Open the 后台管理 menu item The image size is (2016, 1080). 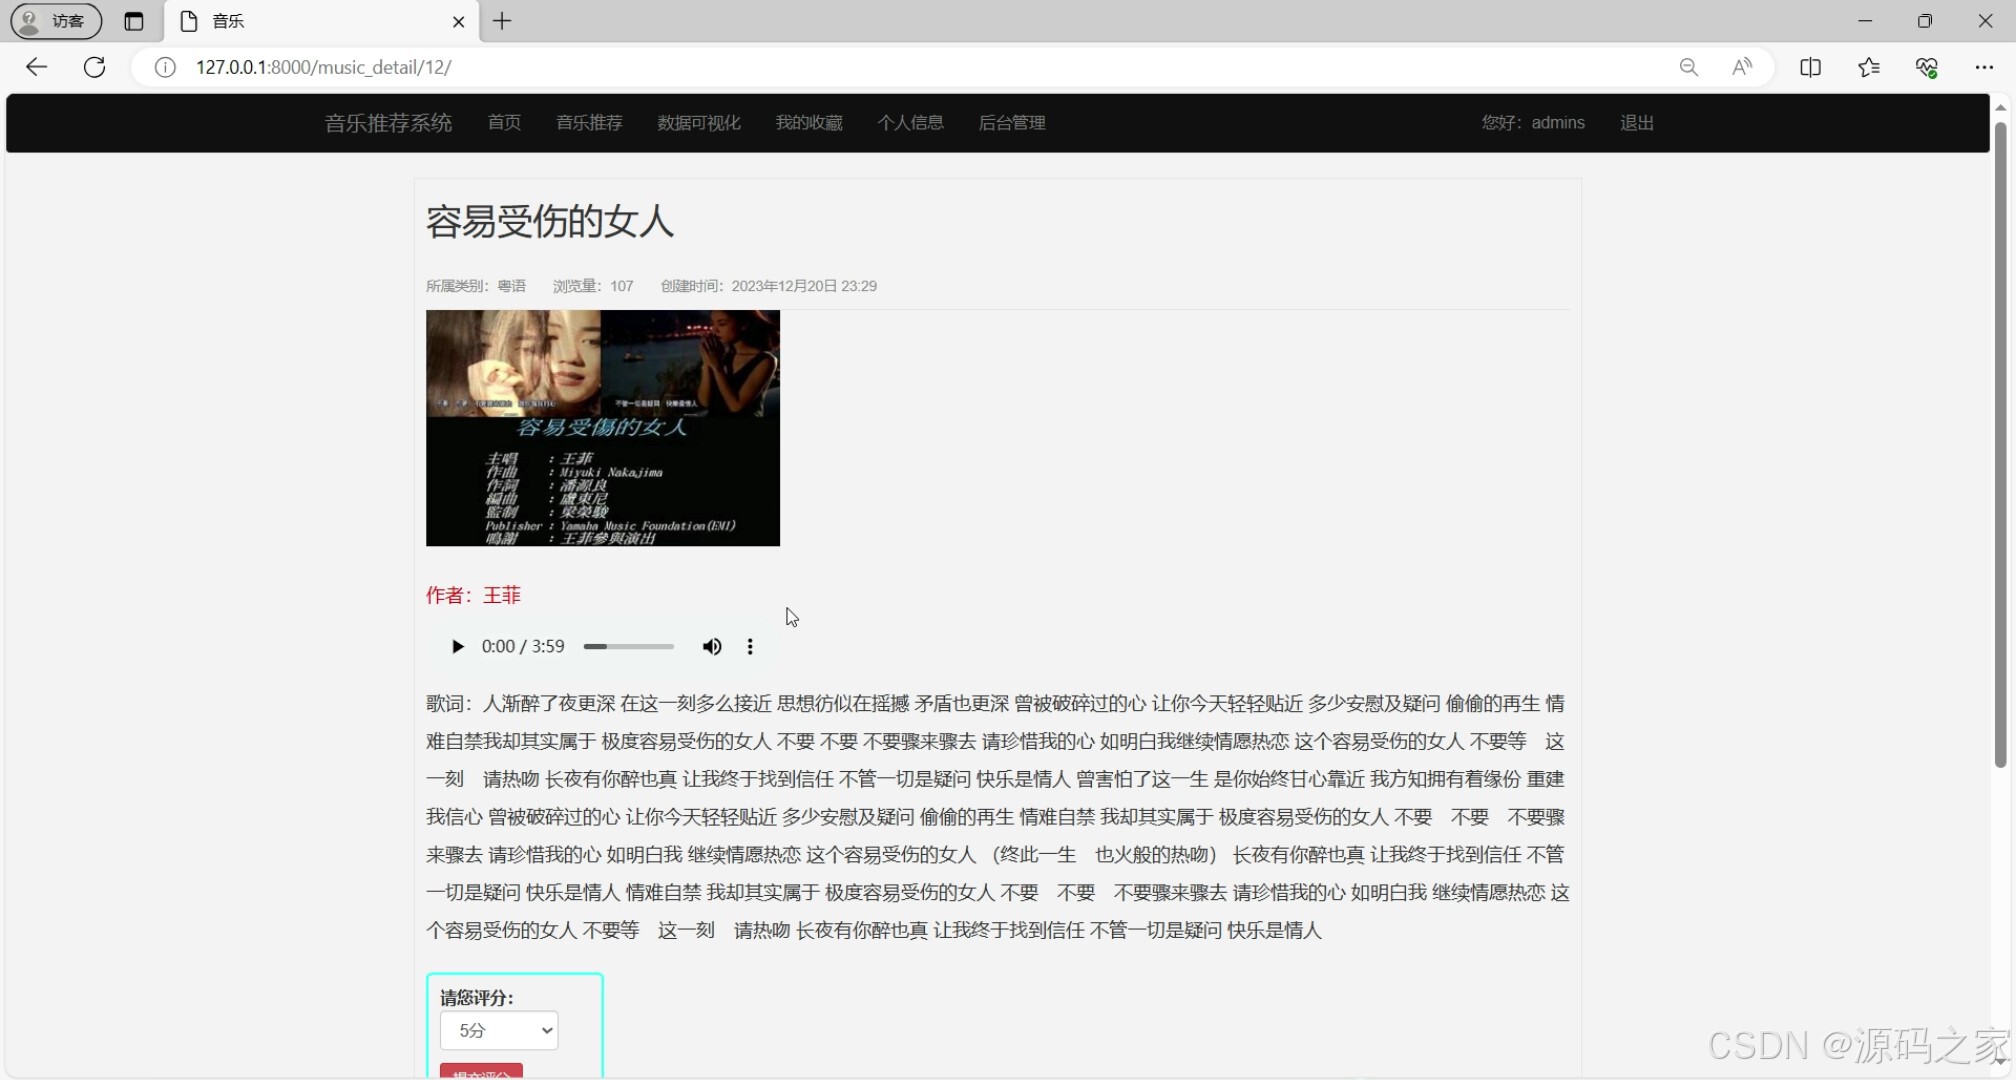tap(1012, 122)
